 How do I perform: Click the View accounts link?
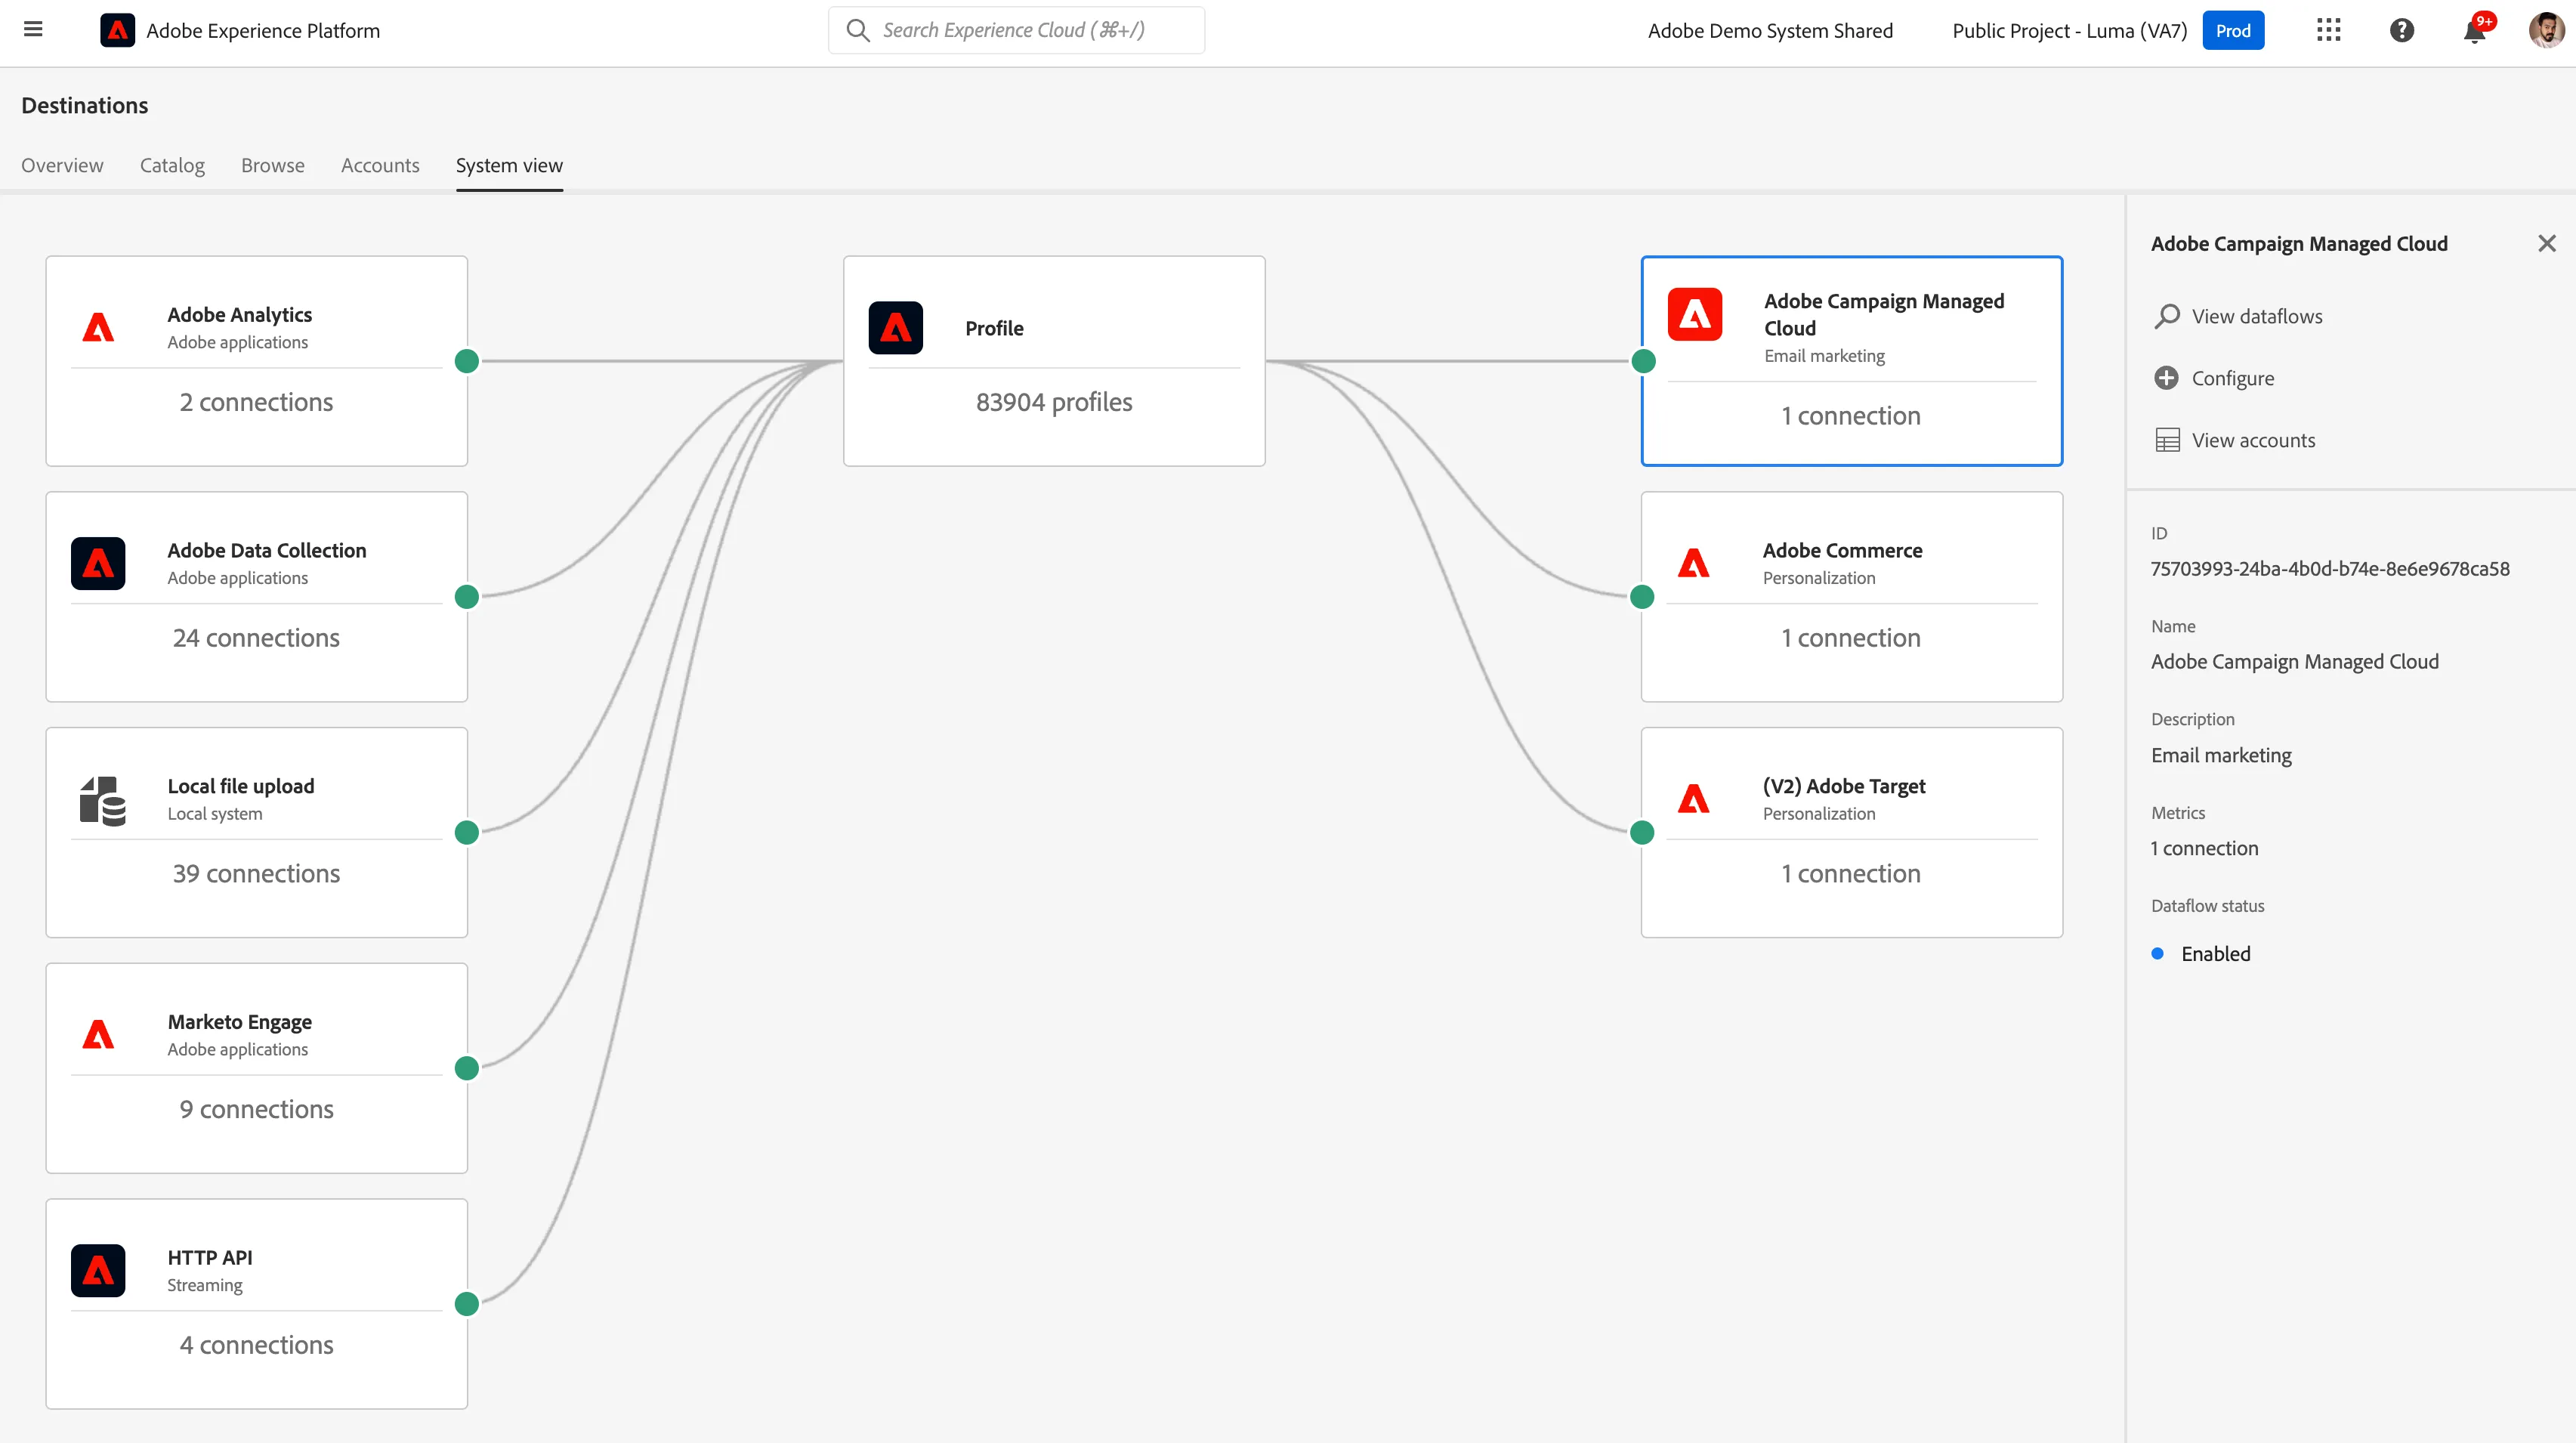click(2253, 440)
